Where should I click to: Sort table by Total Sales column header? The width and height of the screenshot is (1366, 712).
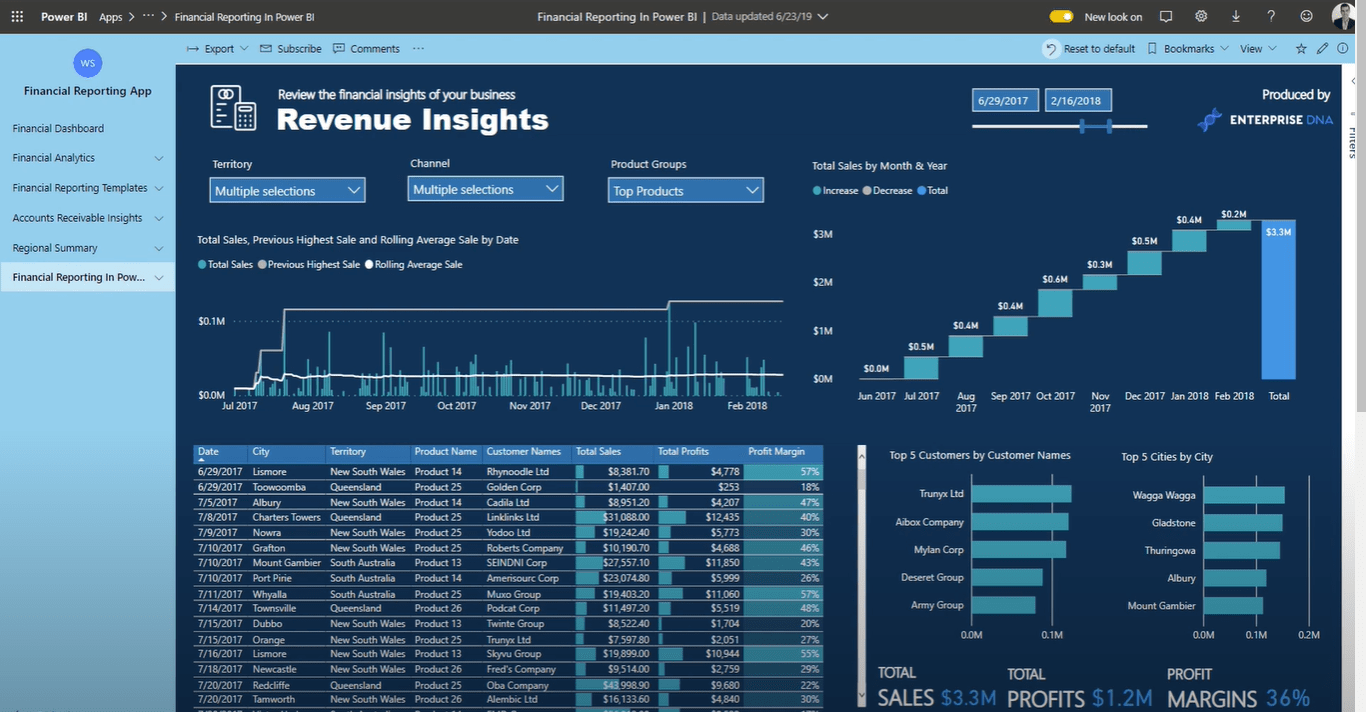pyautogui.click(x=598, y=452)
